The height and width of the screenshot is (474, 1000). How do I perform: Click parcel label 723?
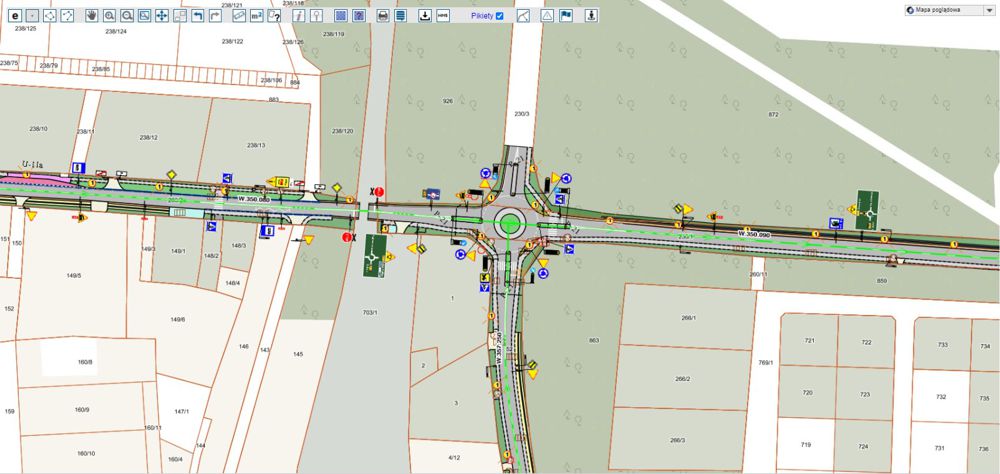865,394
